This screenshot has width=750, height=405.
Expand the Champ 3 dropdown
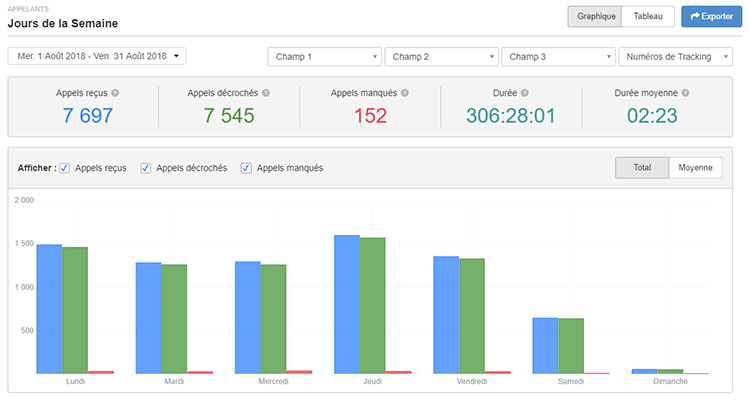click(558, 57)
